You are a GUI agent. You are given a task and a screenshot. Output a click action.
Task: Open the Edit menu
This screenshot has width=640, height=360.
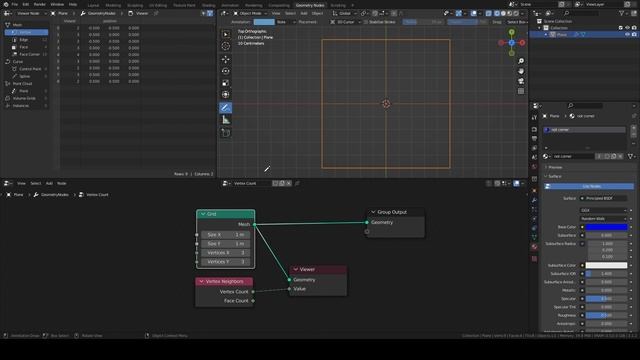click(x=26, y=4)
